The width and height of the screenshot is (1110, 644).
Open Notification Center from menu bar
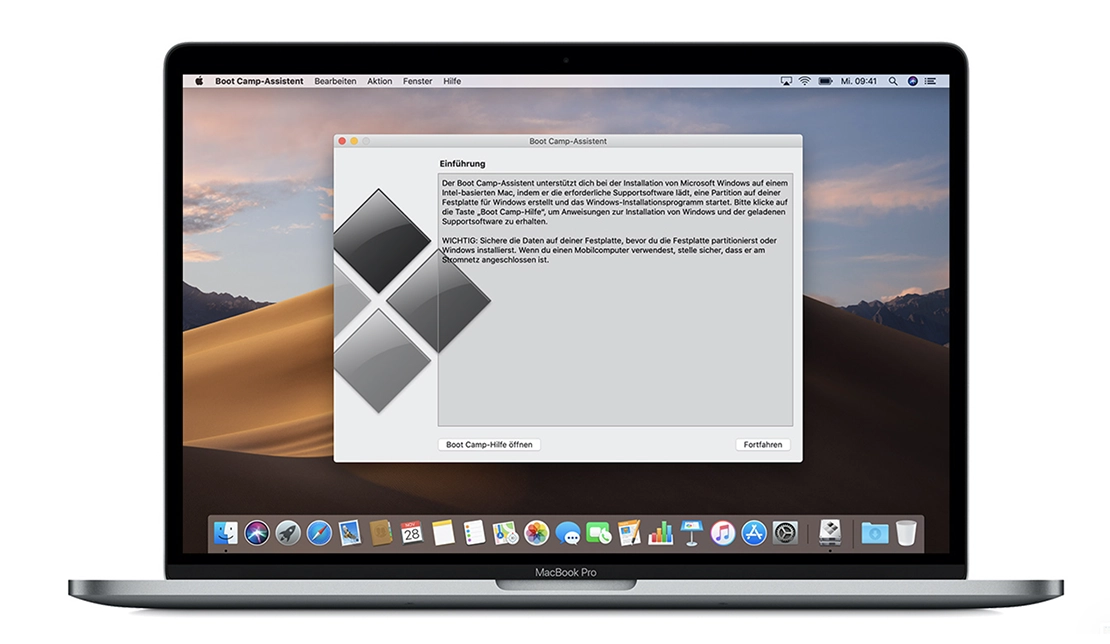click(931, 81)
